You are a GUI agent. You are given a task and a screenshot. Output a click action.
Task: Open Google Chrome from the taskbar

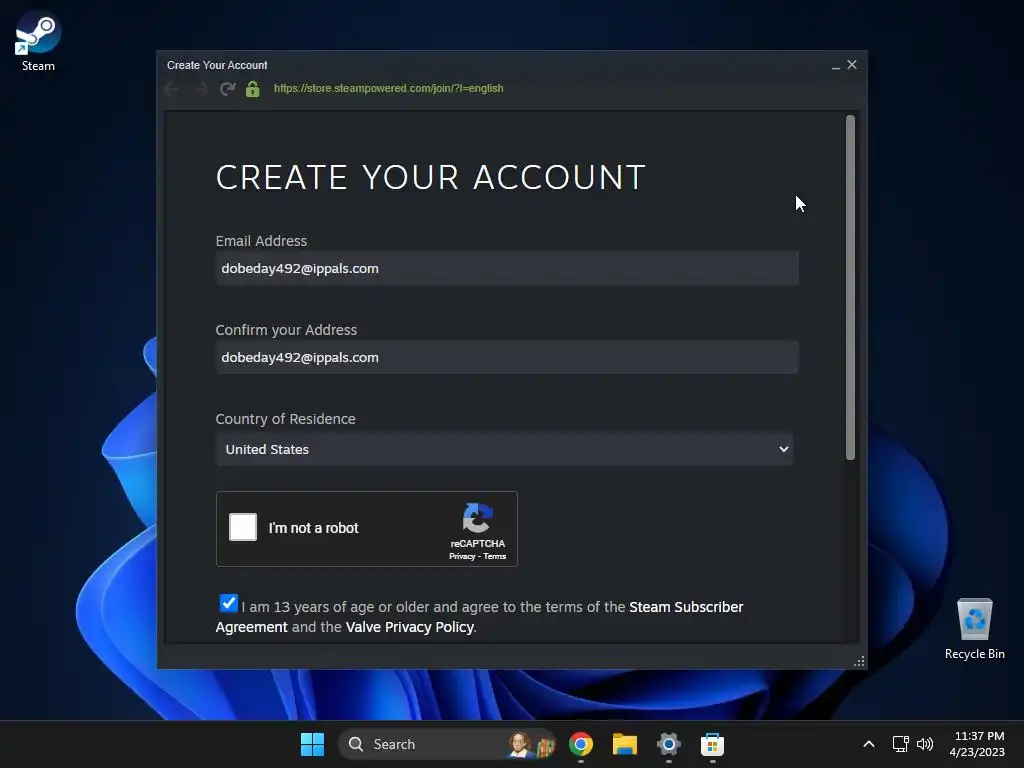[x=581, y=744]
